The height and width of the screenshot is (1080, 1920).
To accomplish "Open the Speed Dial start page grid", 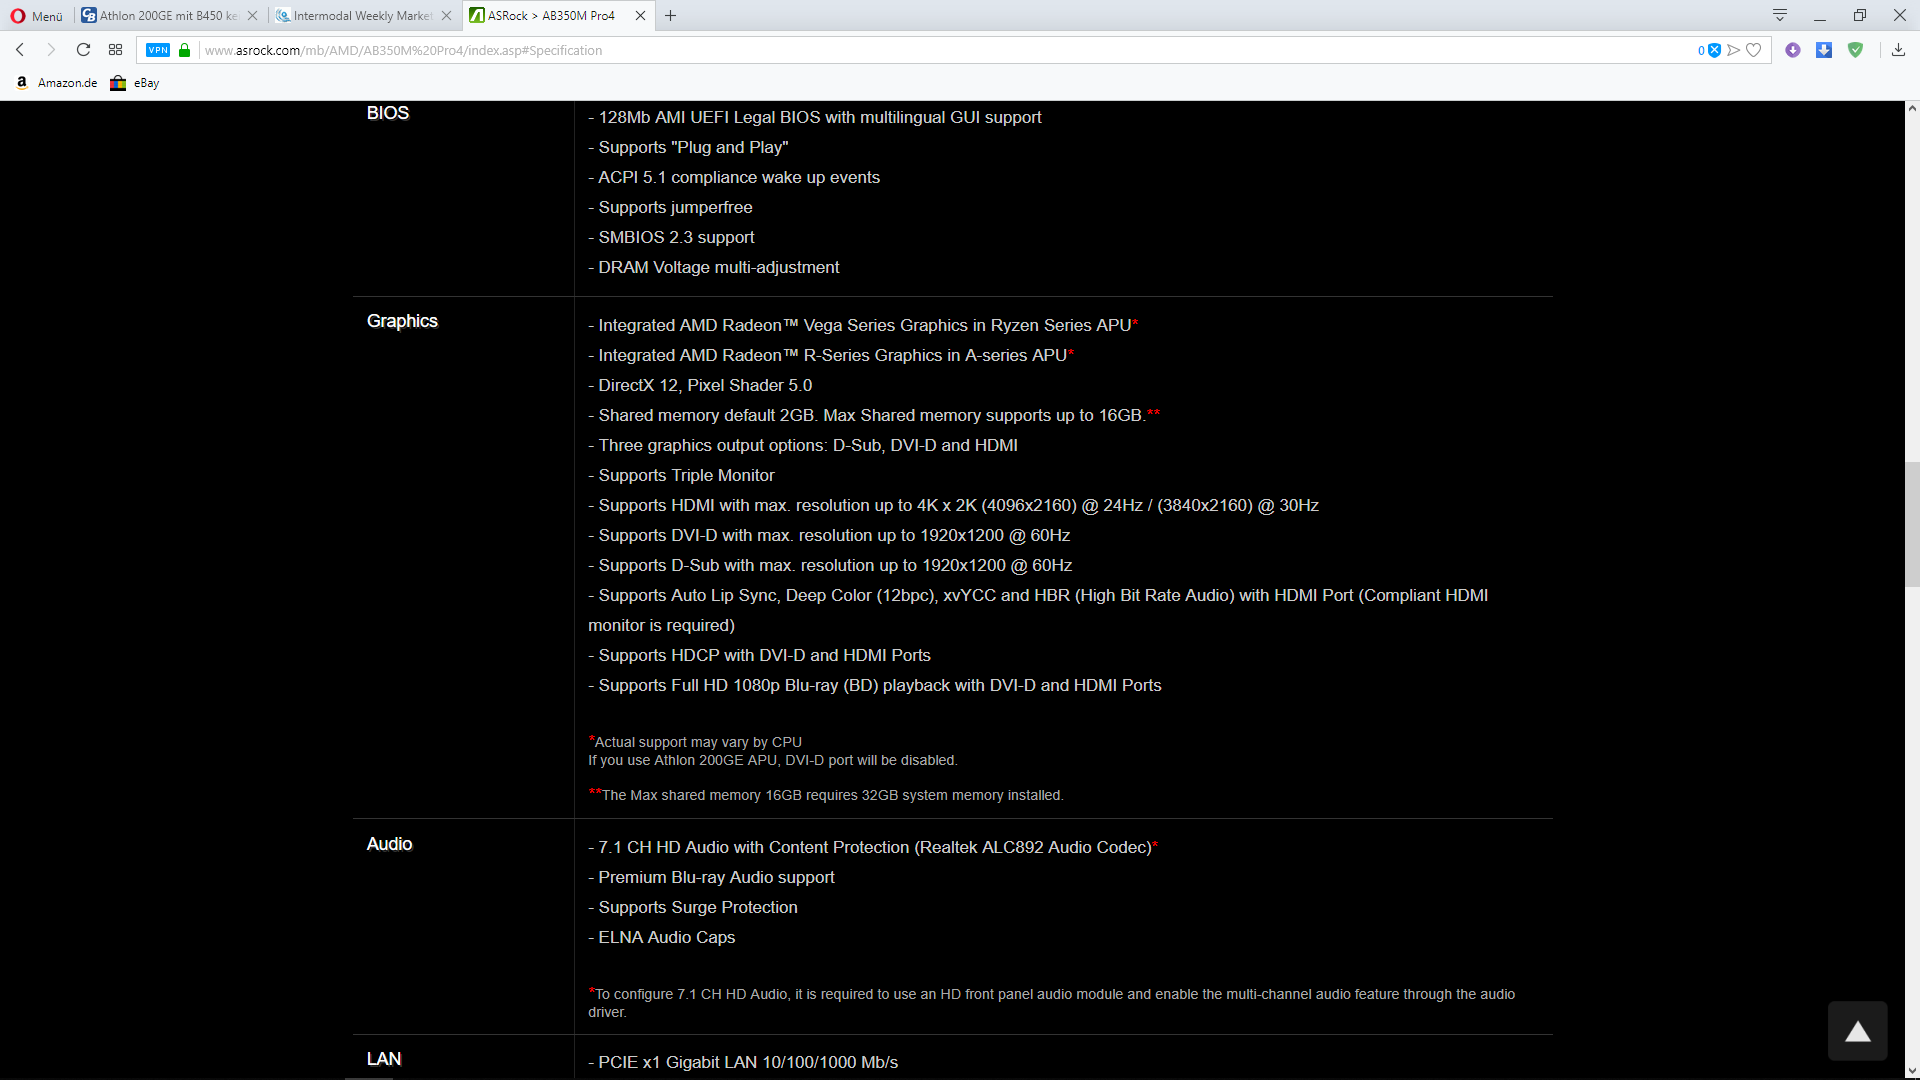I will click(x=116, y=50).
